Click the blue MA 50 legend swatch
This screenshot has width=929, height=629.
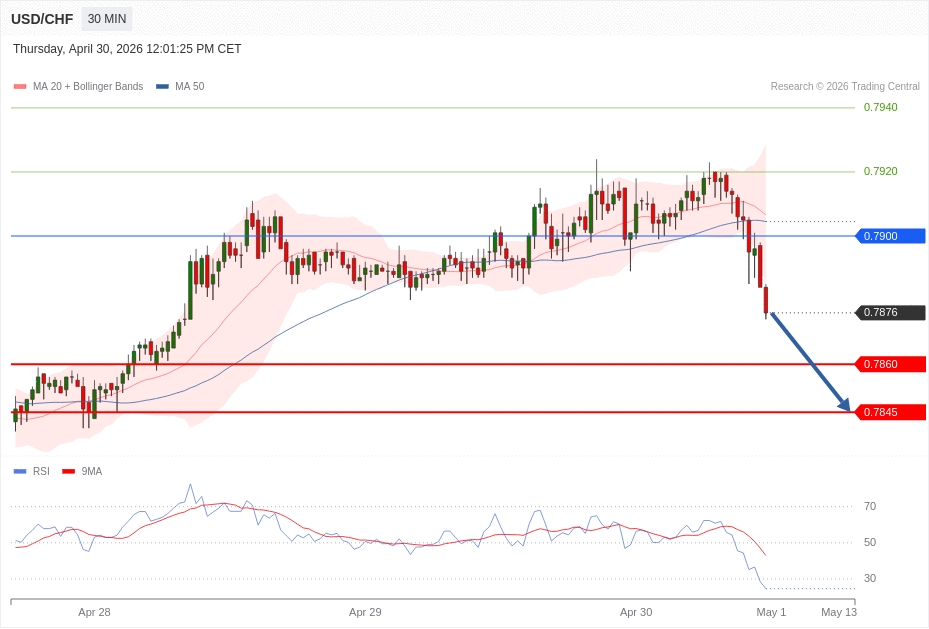[x=162, y=87]
